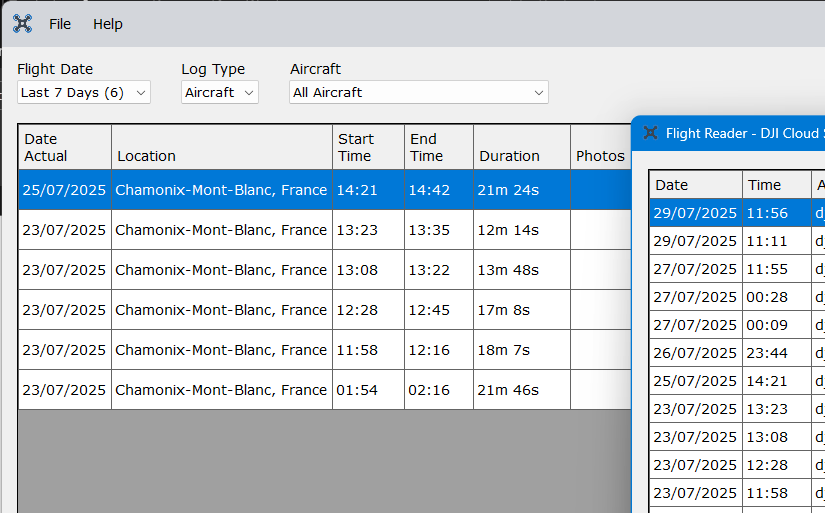Open the File menu
825x513 pixels.
60,24
